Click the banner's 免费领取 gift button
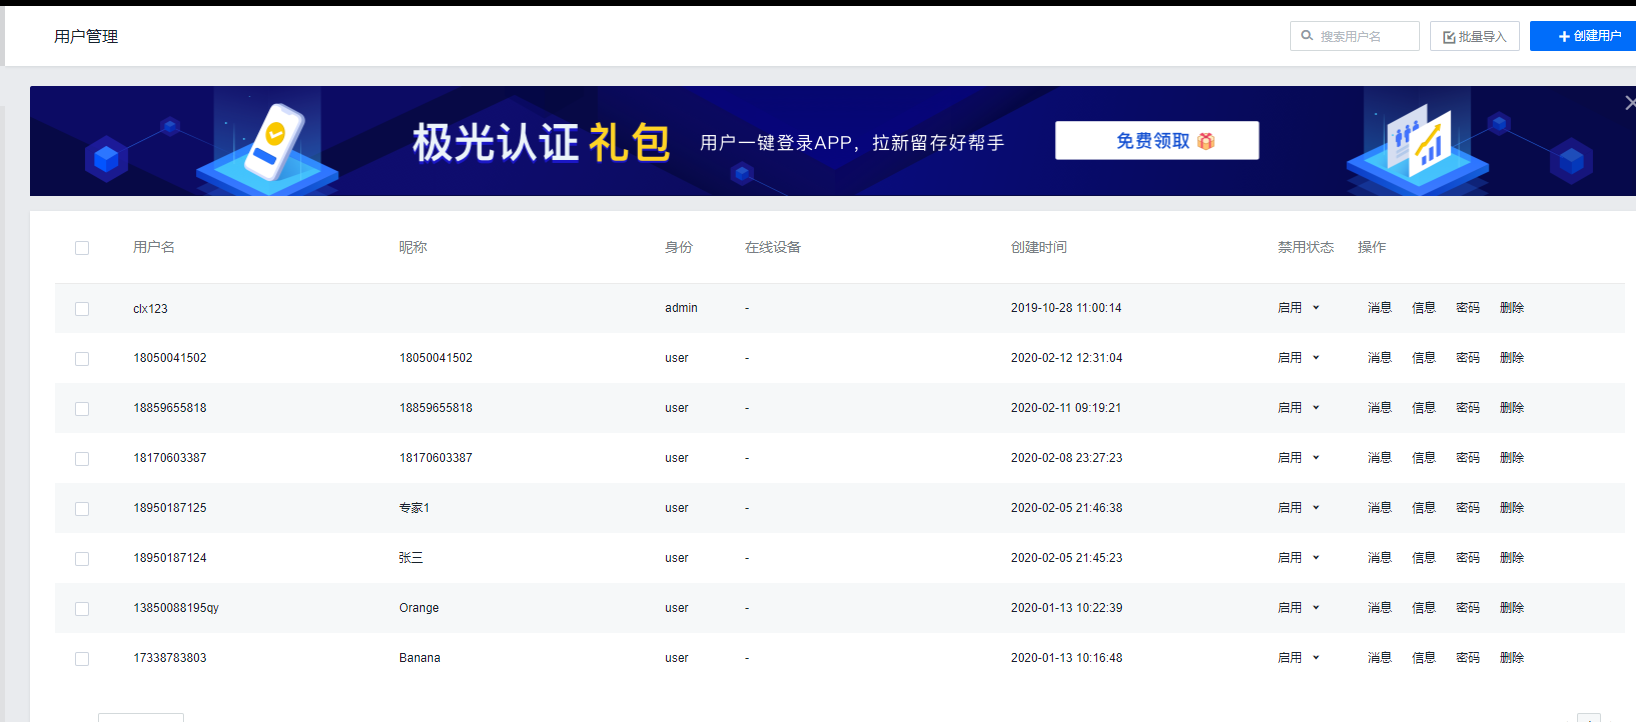The height and width of the screenshot is (722, 1636). (x=1156, y=141)
